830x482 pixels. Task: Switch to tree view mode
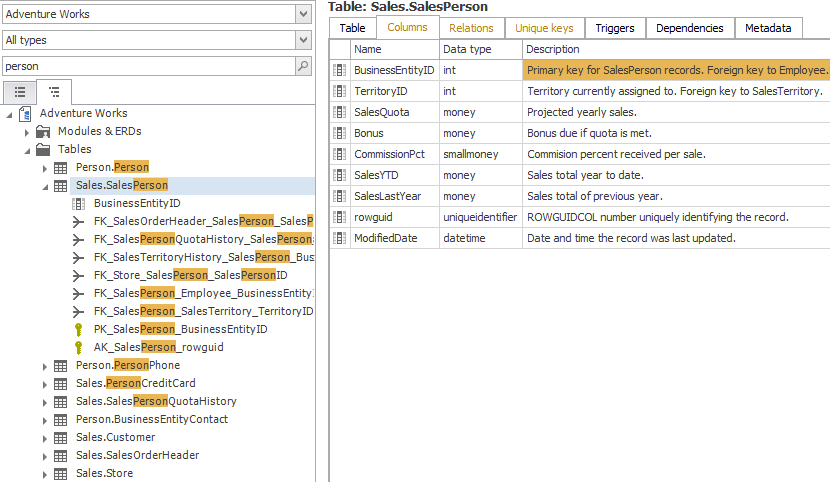click(x=54, y=92)
